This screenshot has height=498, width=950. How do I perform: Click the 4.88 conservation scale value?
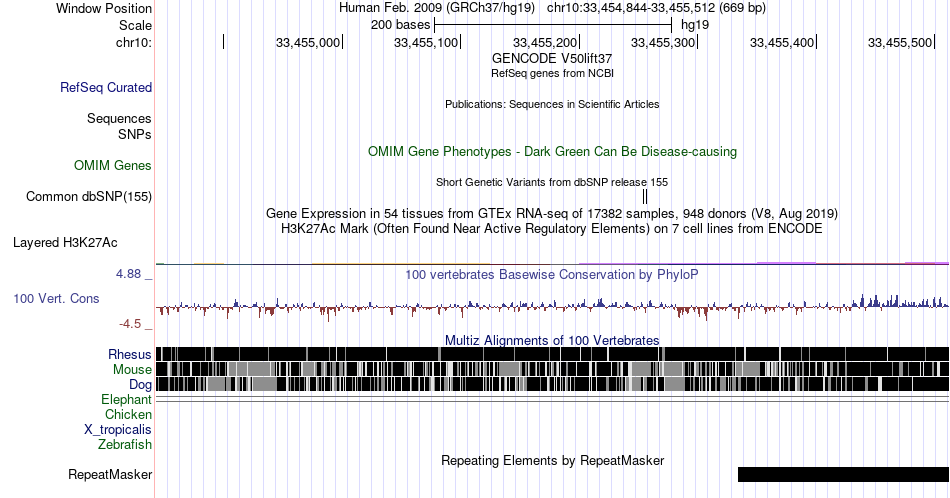(128, 274)
